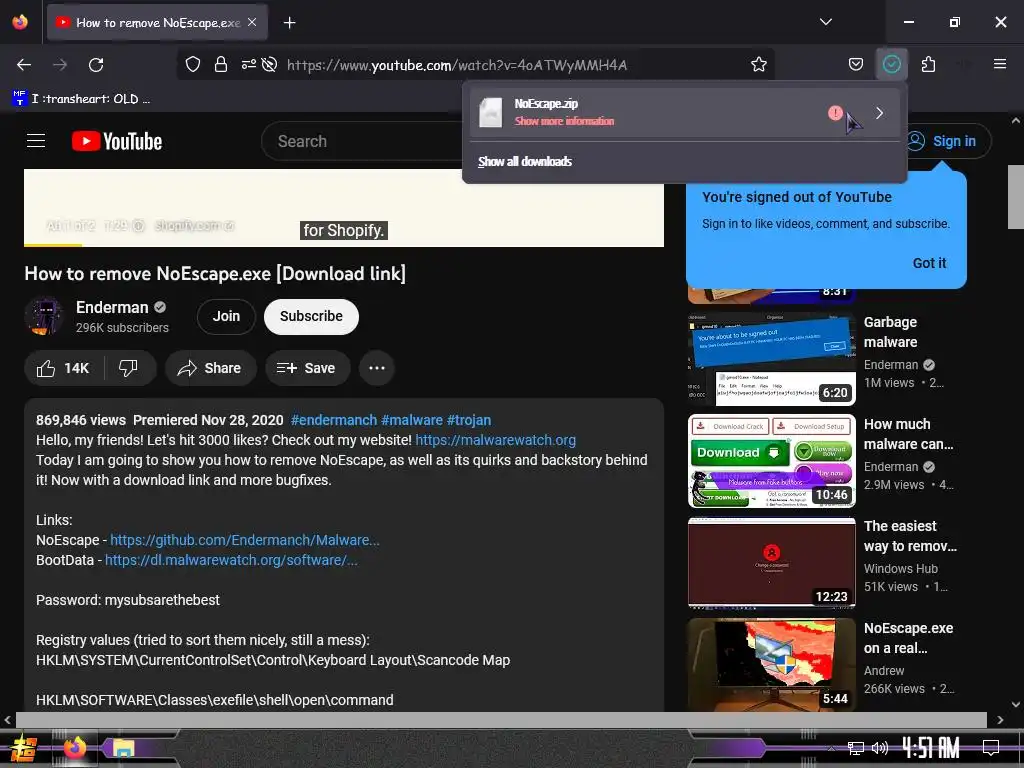Open the tracking protection shield icon
Image resolution: width=1024 pixels, height=768 pixels.
click(x=193, y=65)
